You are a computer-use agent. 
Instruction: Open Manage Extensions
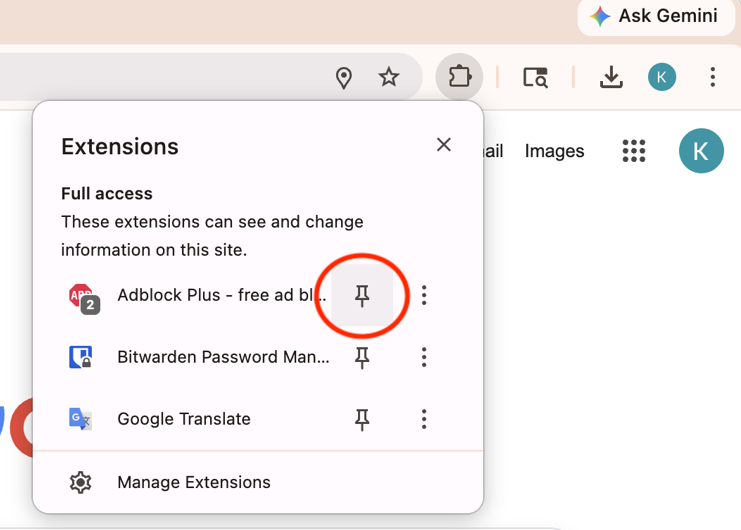[193, 482]
